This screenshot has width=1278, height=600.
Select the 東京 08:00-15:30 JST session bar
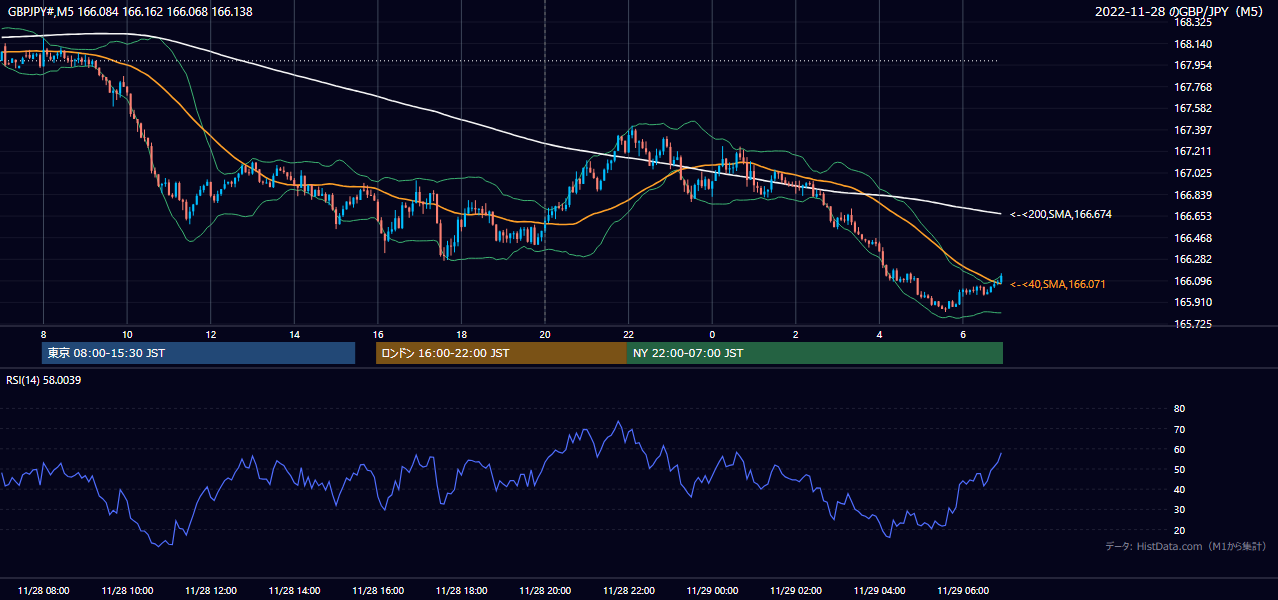point(199,353)
